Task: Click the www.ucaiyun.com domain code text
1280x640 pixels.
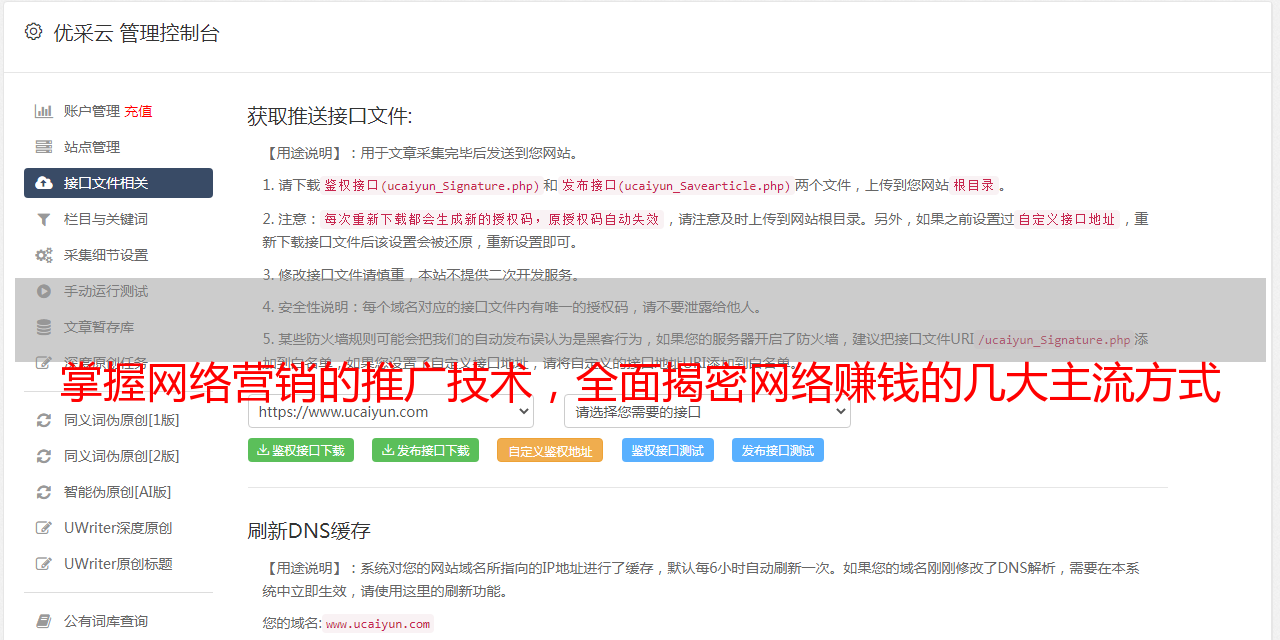Action: point(378,624)
